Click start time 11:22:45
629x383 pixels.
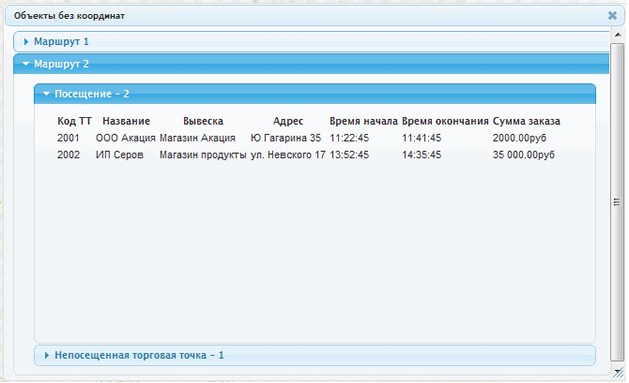coord(349,138)
